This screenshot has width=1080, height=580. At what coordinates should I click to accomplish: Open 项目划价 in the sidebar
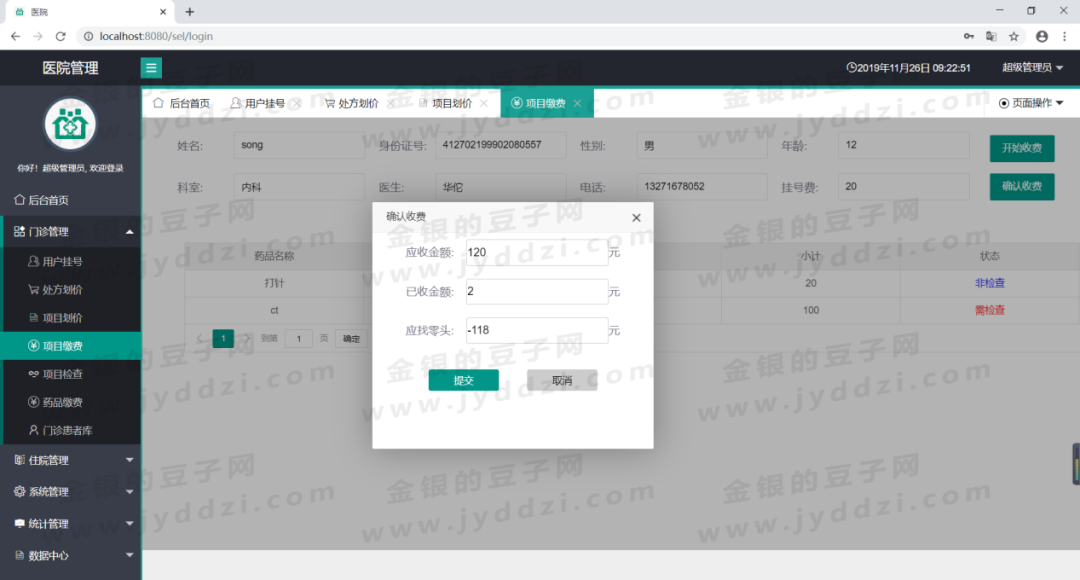pos(72,318)
